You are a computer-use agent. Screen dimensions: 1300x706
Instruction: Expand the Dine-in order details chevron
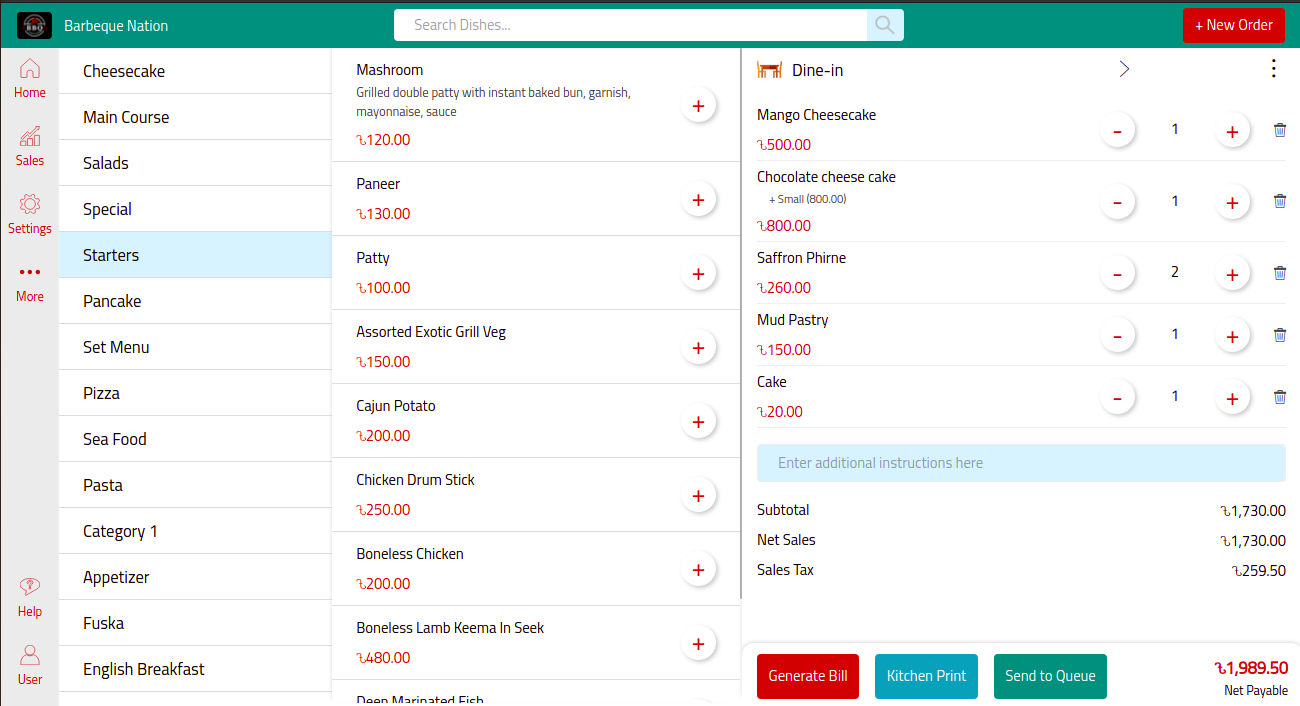(1123, 68)
